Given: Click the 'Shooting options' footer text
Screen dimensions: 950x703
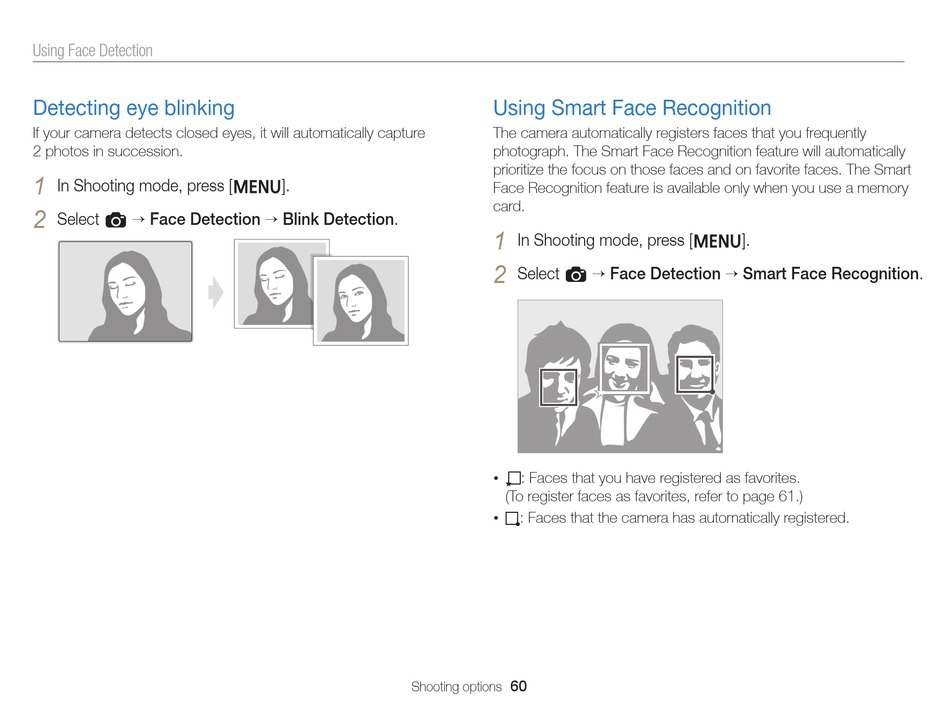Looking at the screenshot, I should click(456, 687).
